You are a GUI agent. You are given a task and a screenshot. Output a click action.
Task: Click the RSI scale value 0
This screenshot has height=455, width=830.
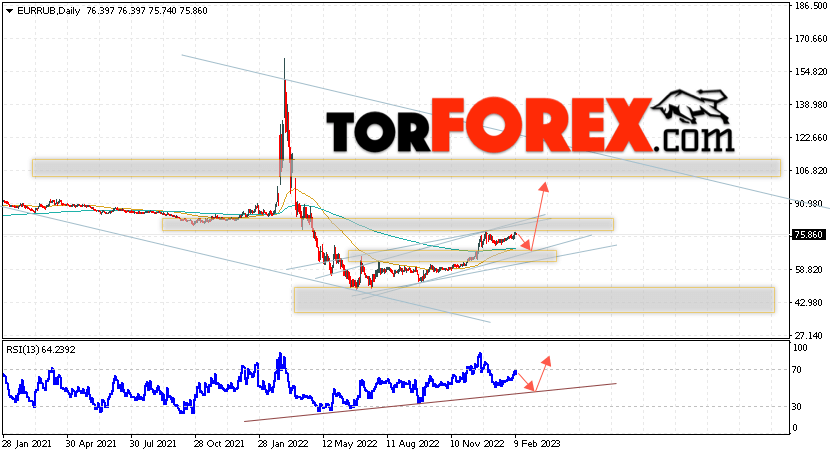coord(795,427)
